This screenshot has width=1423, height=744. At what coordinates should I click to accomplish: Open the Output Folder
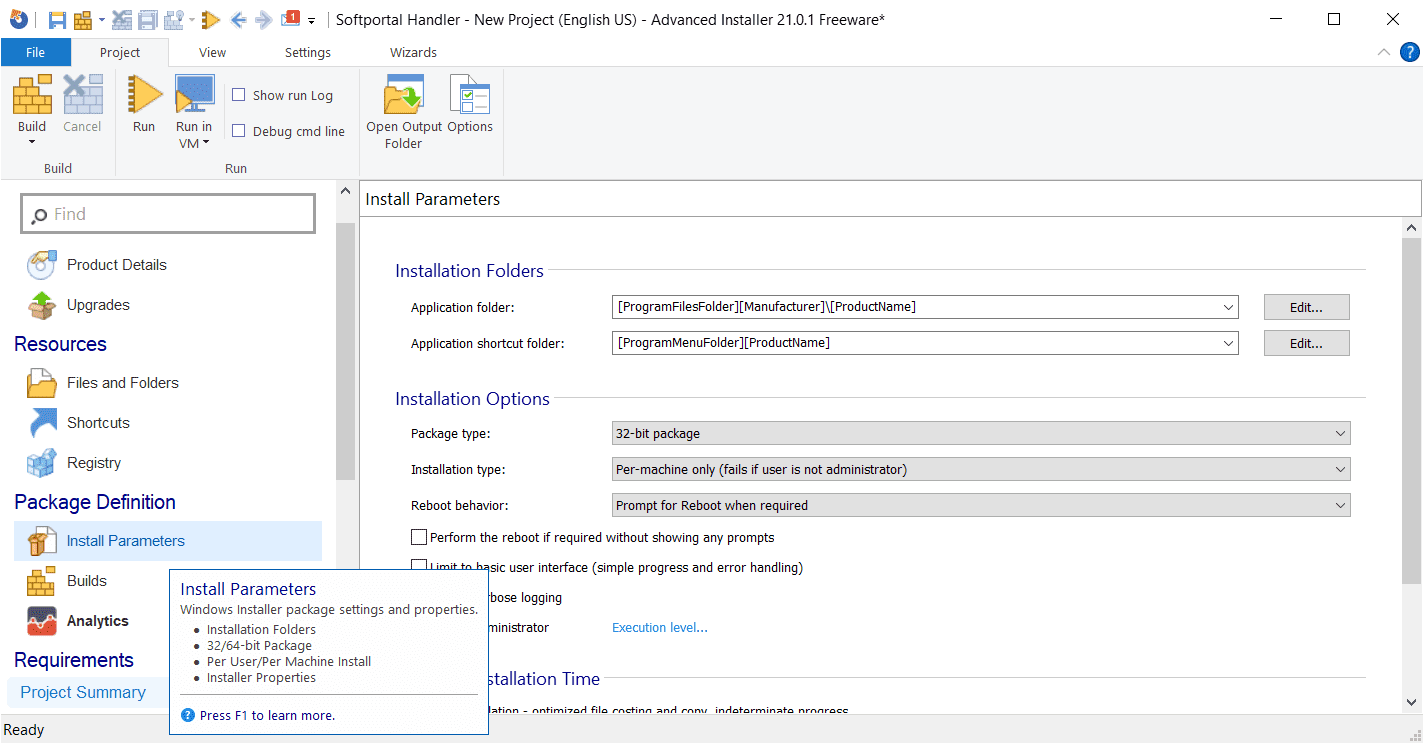pos(404,98)
